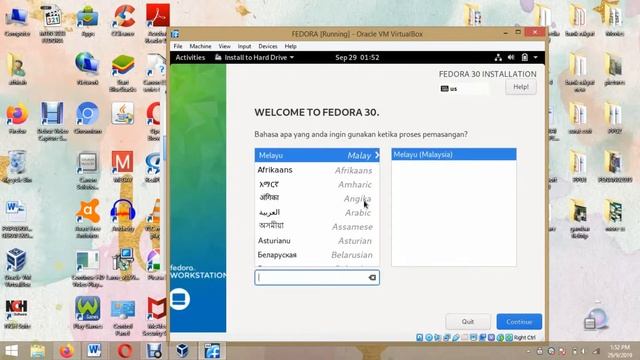Show hidden system tray icons
Screen dimensions: 640x360
529,351
